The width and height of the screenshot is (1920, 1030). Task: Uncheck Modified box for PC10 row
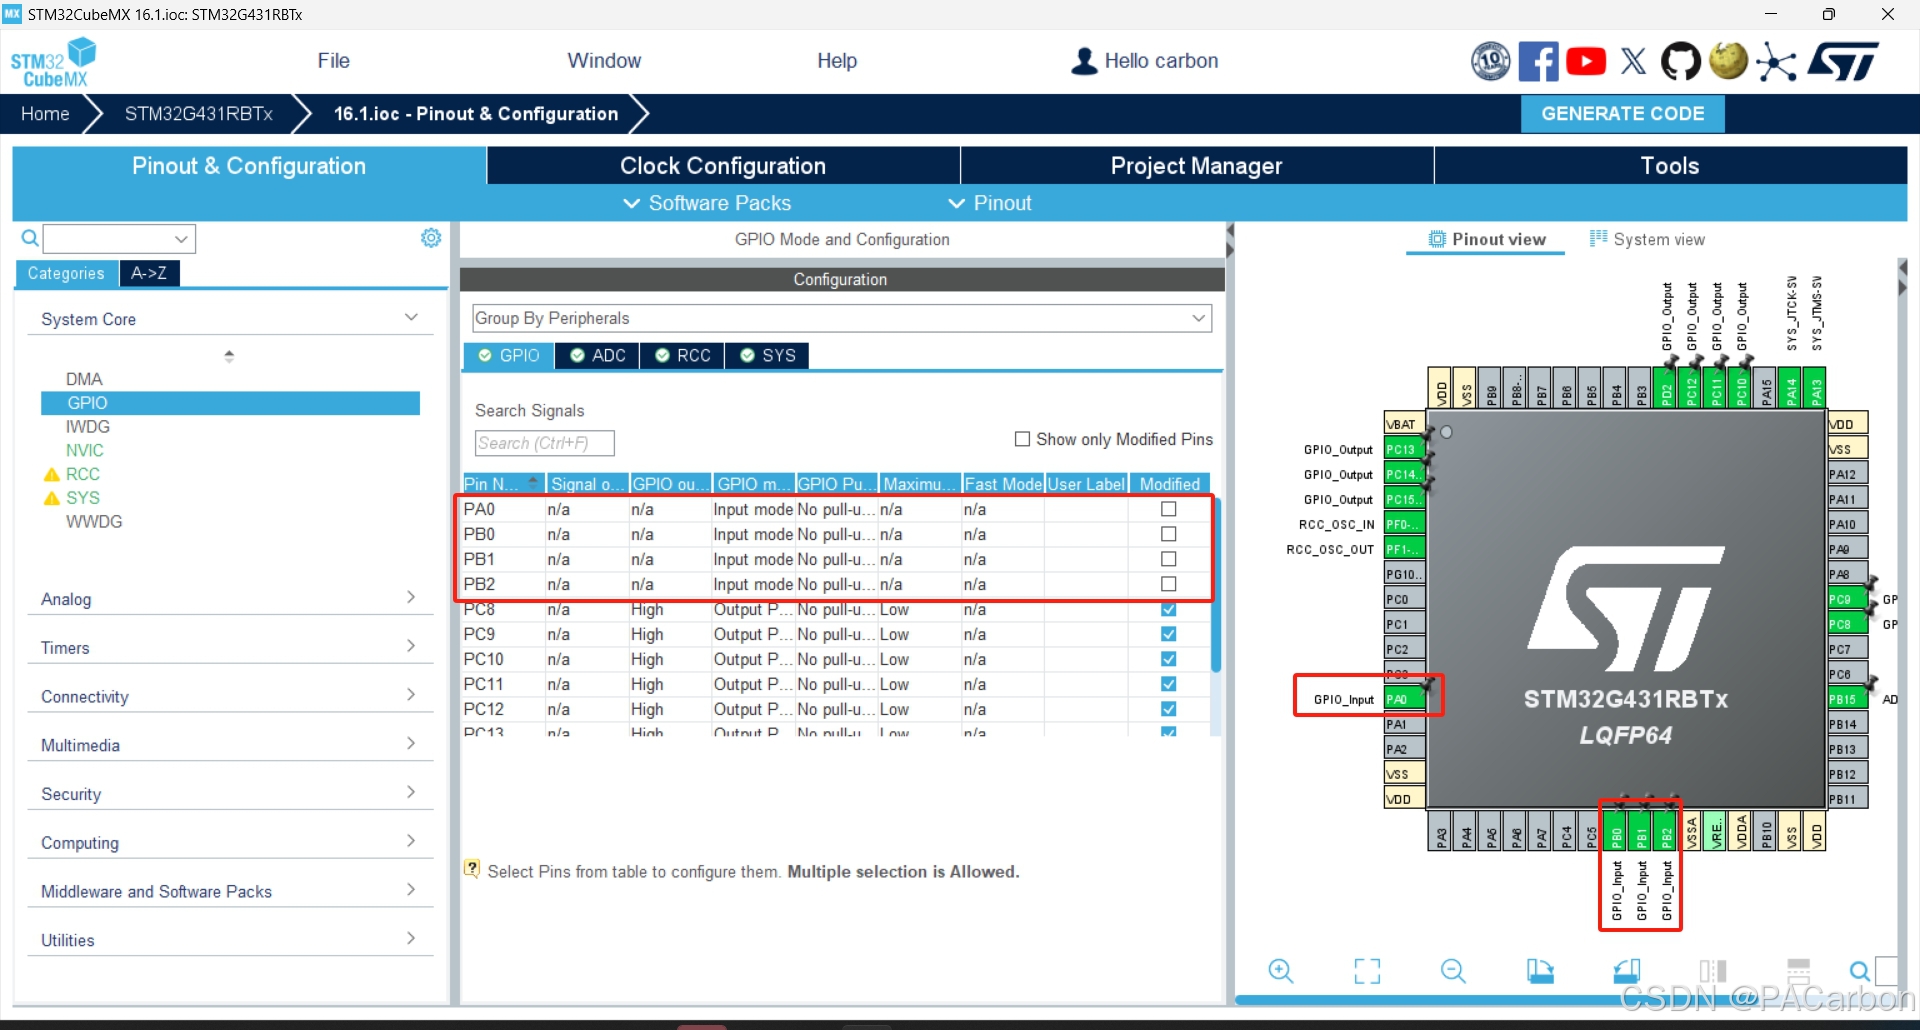[1168, 659]
